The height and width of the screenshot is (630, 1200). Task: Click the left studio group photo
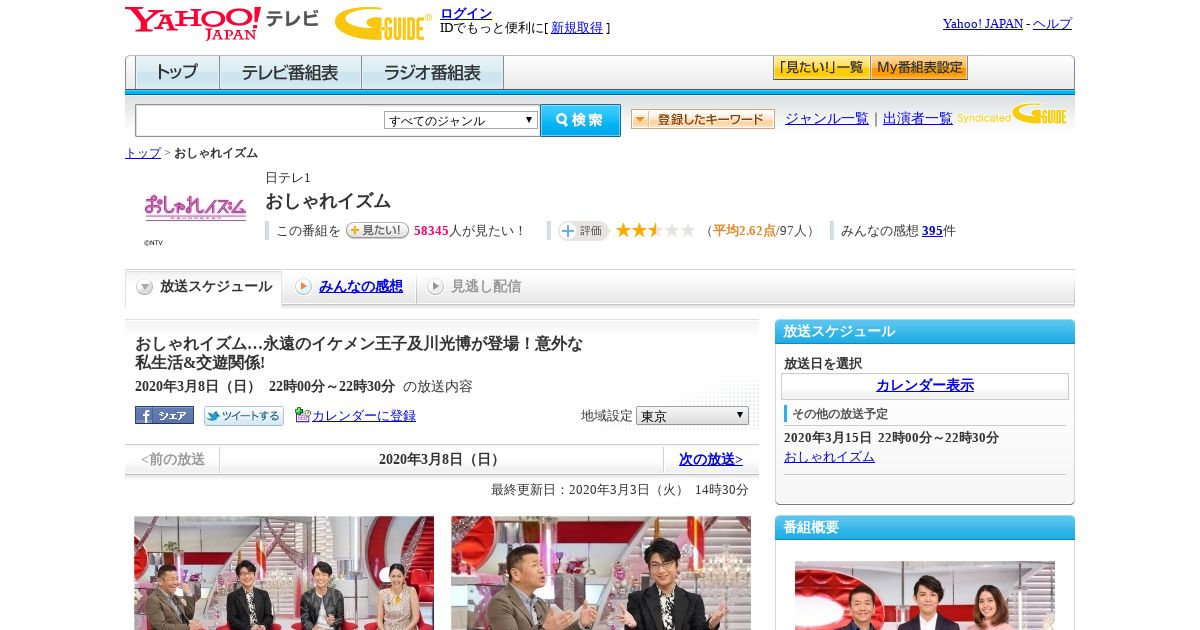click(284, 573)
